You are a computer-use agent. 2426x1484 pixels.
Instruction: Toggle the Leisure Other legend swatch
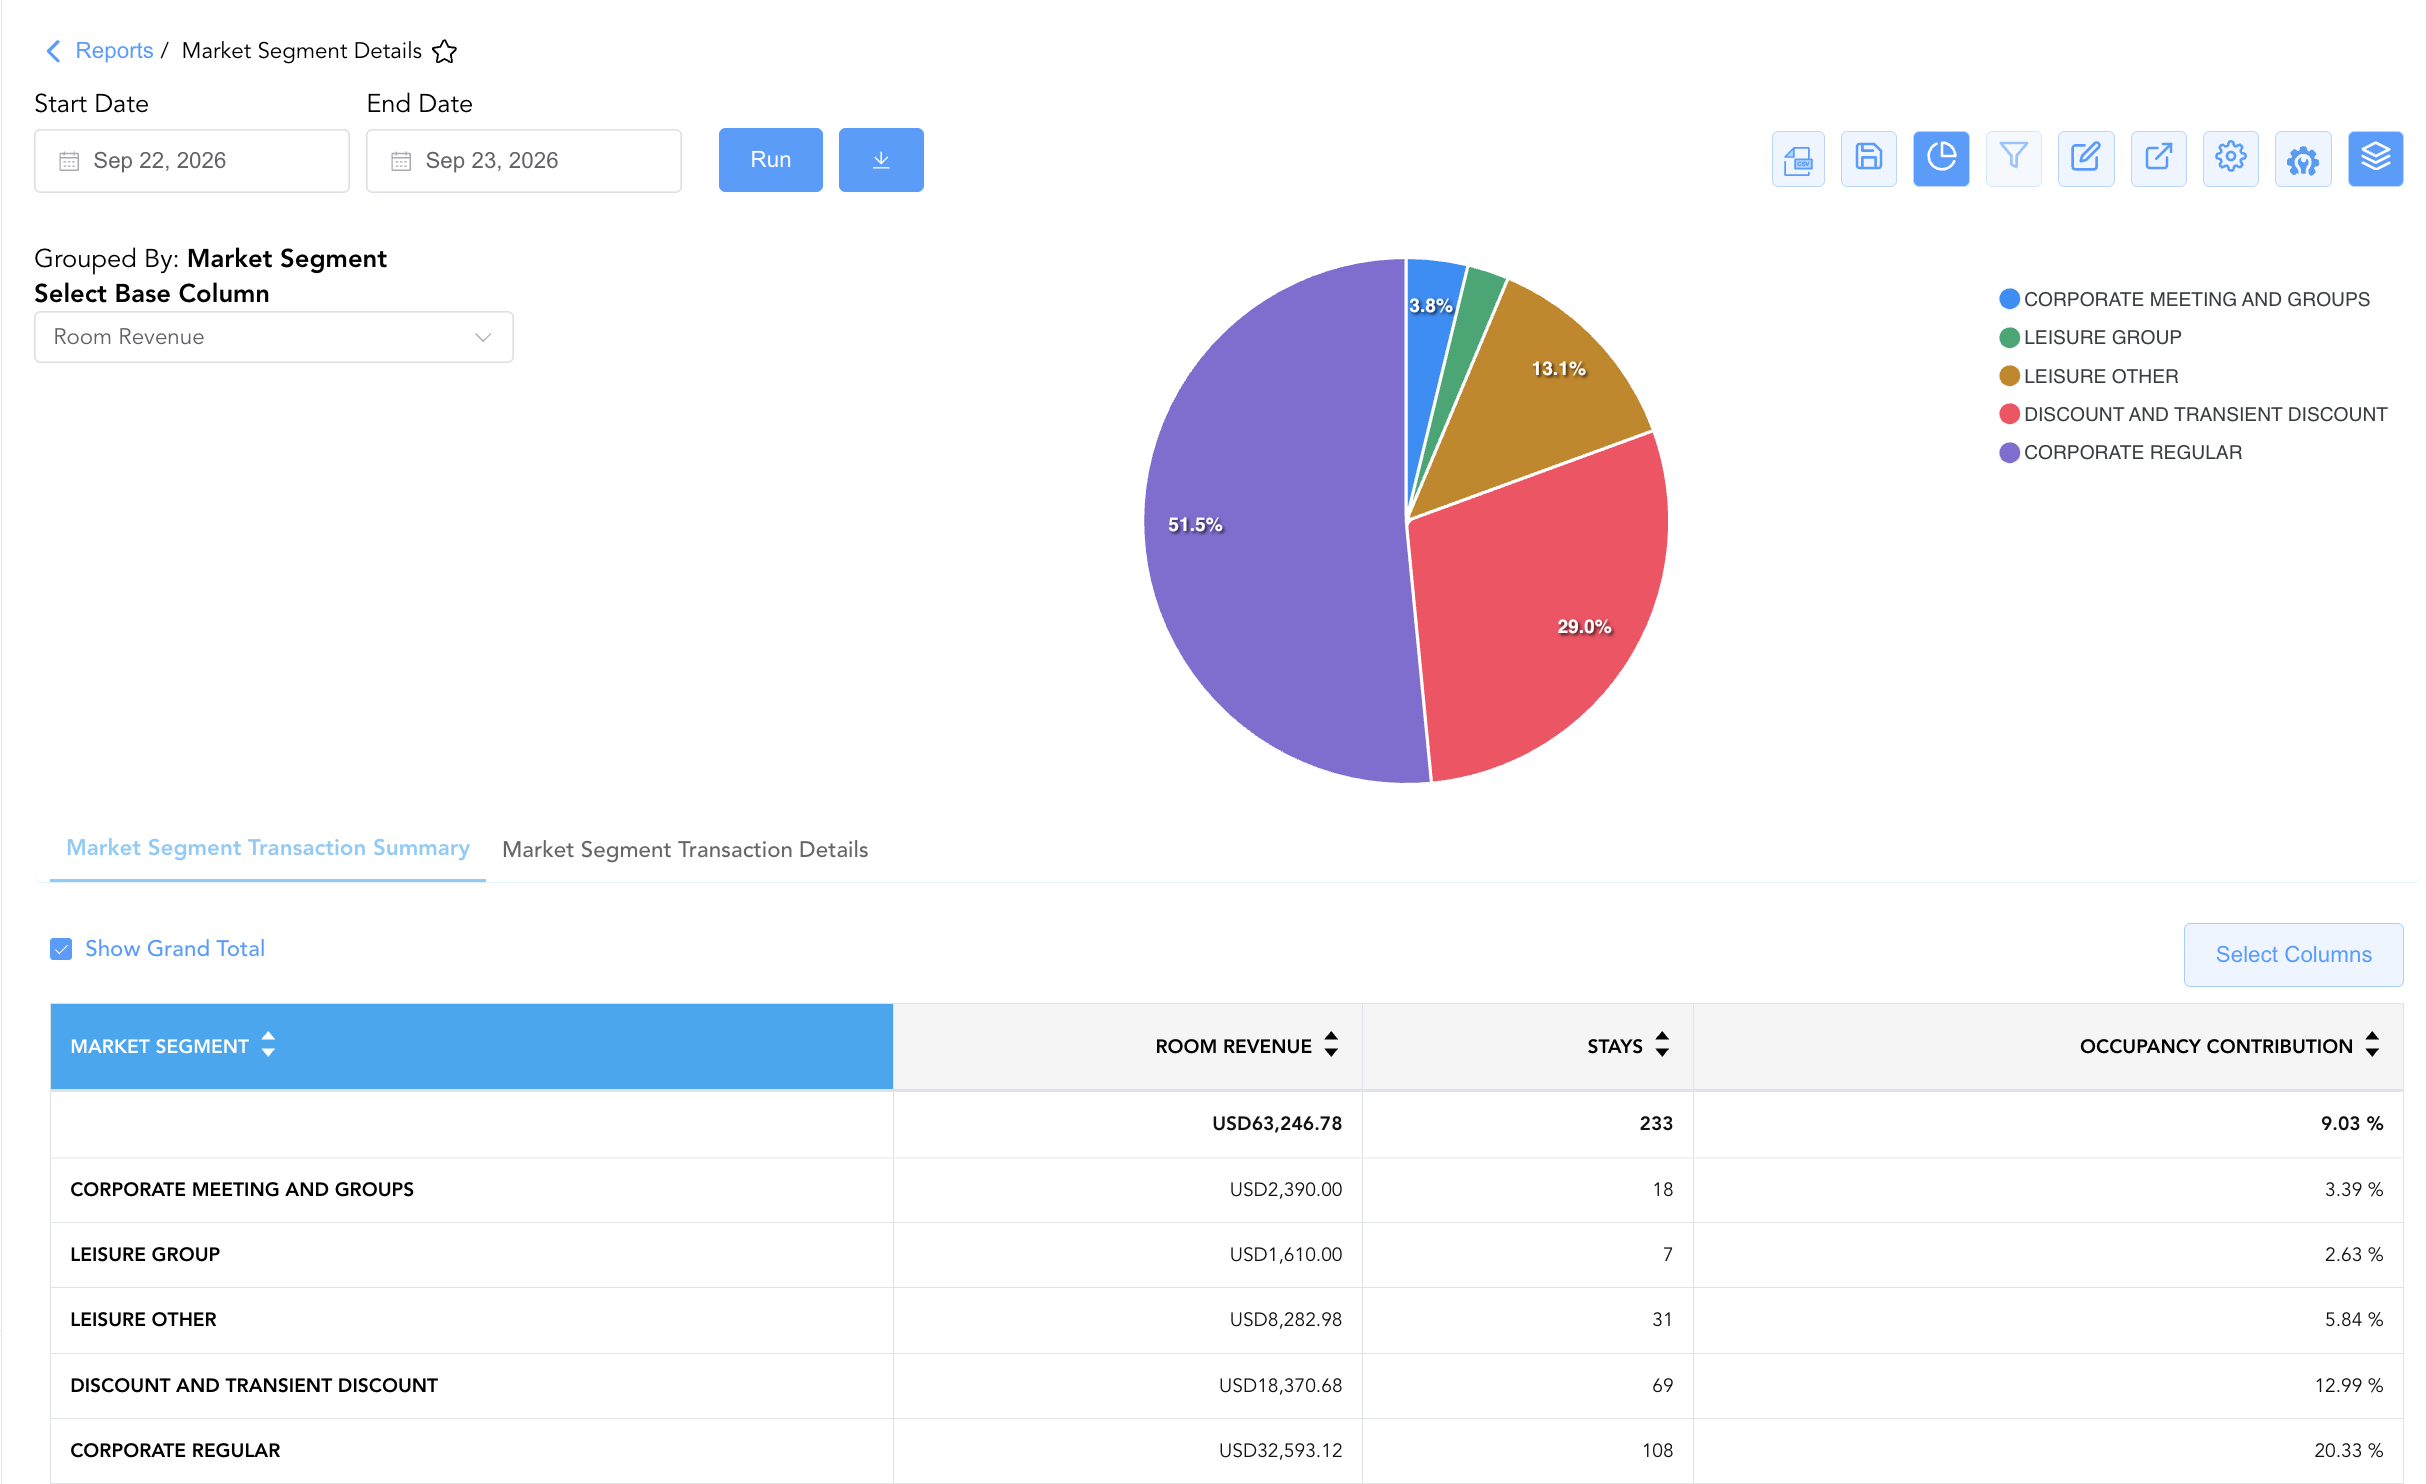[x=2009, y=376]
